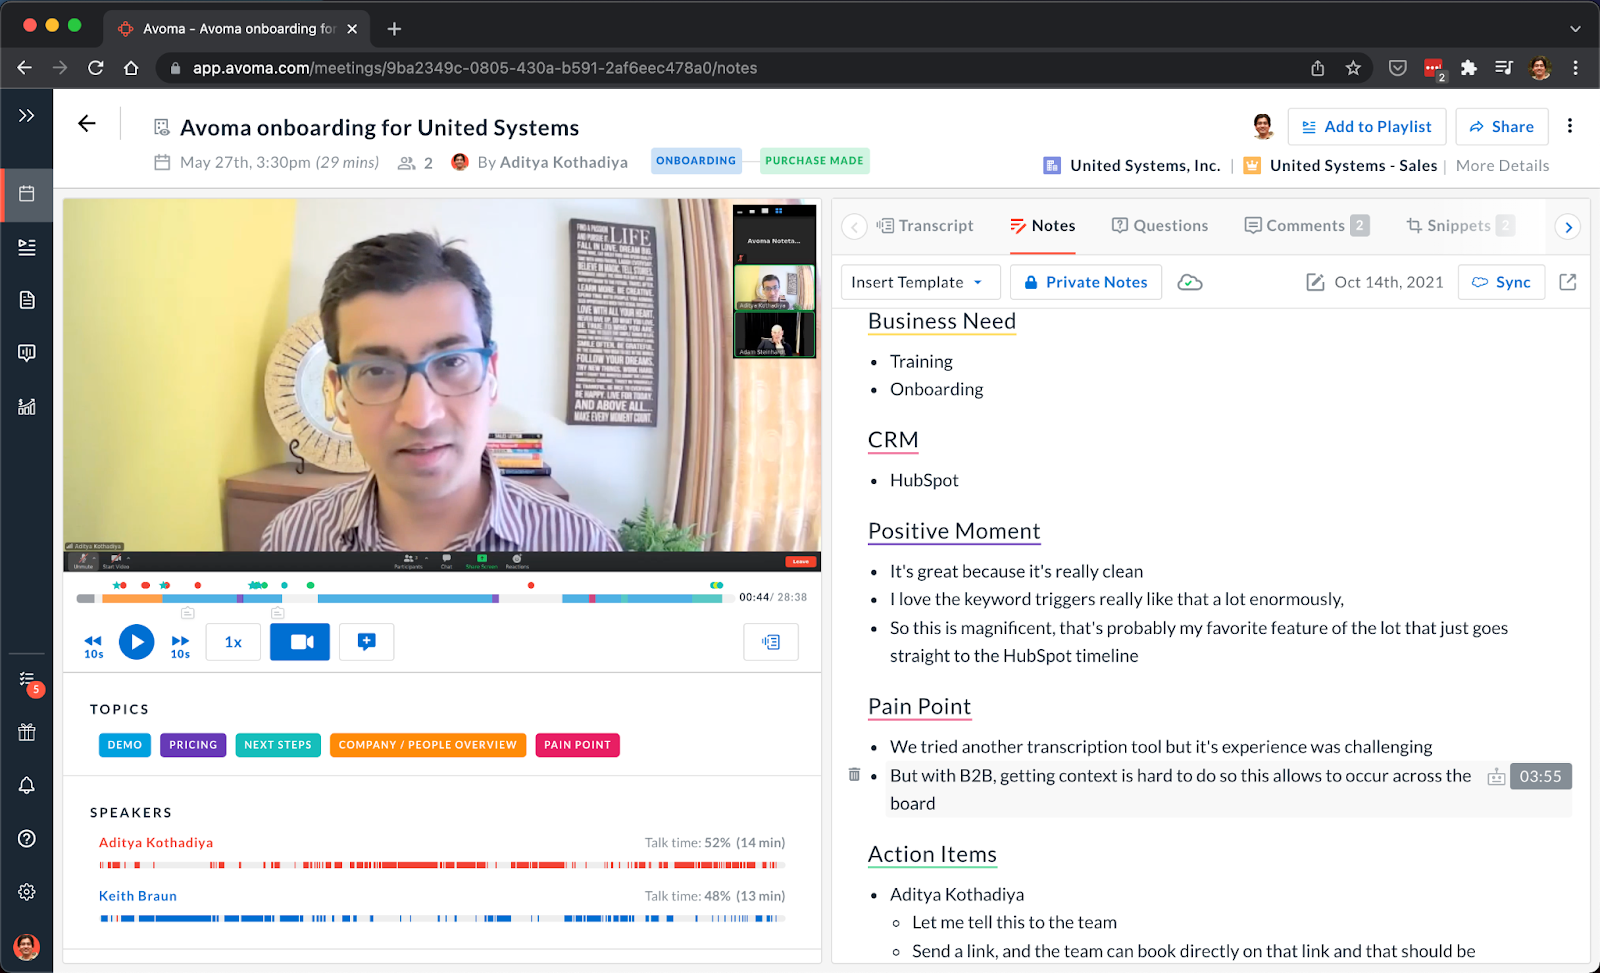Open the comments screen sidebar icon
Image resolution: width=1600 pixels, height=973 pixels.
pos(27,353)
